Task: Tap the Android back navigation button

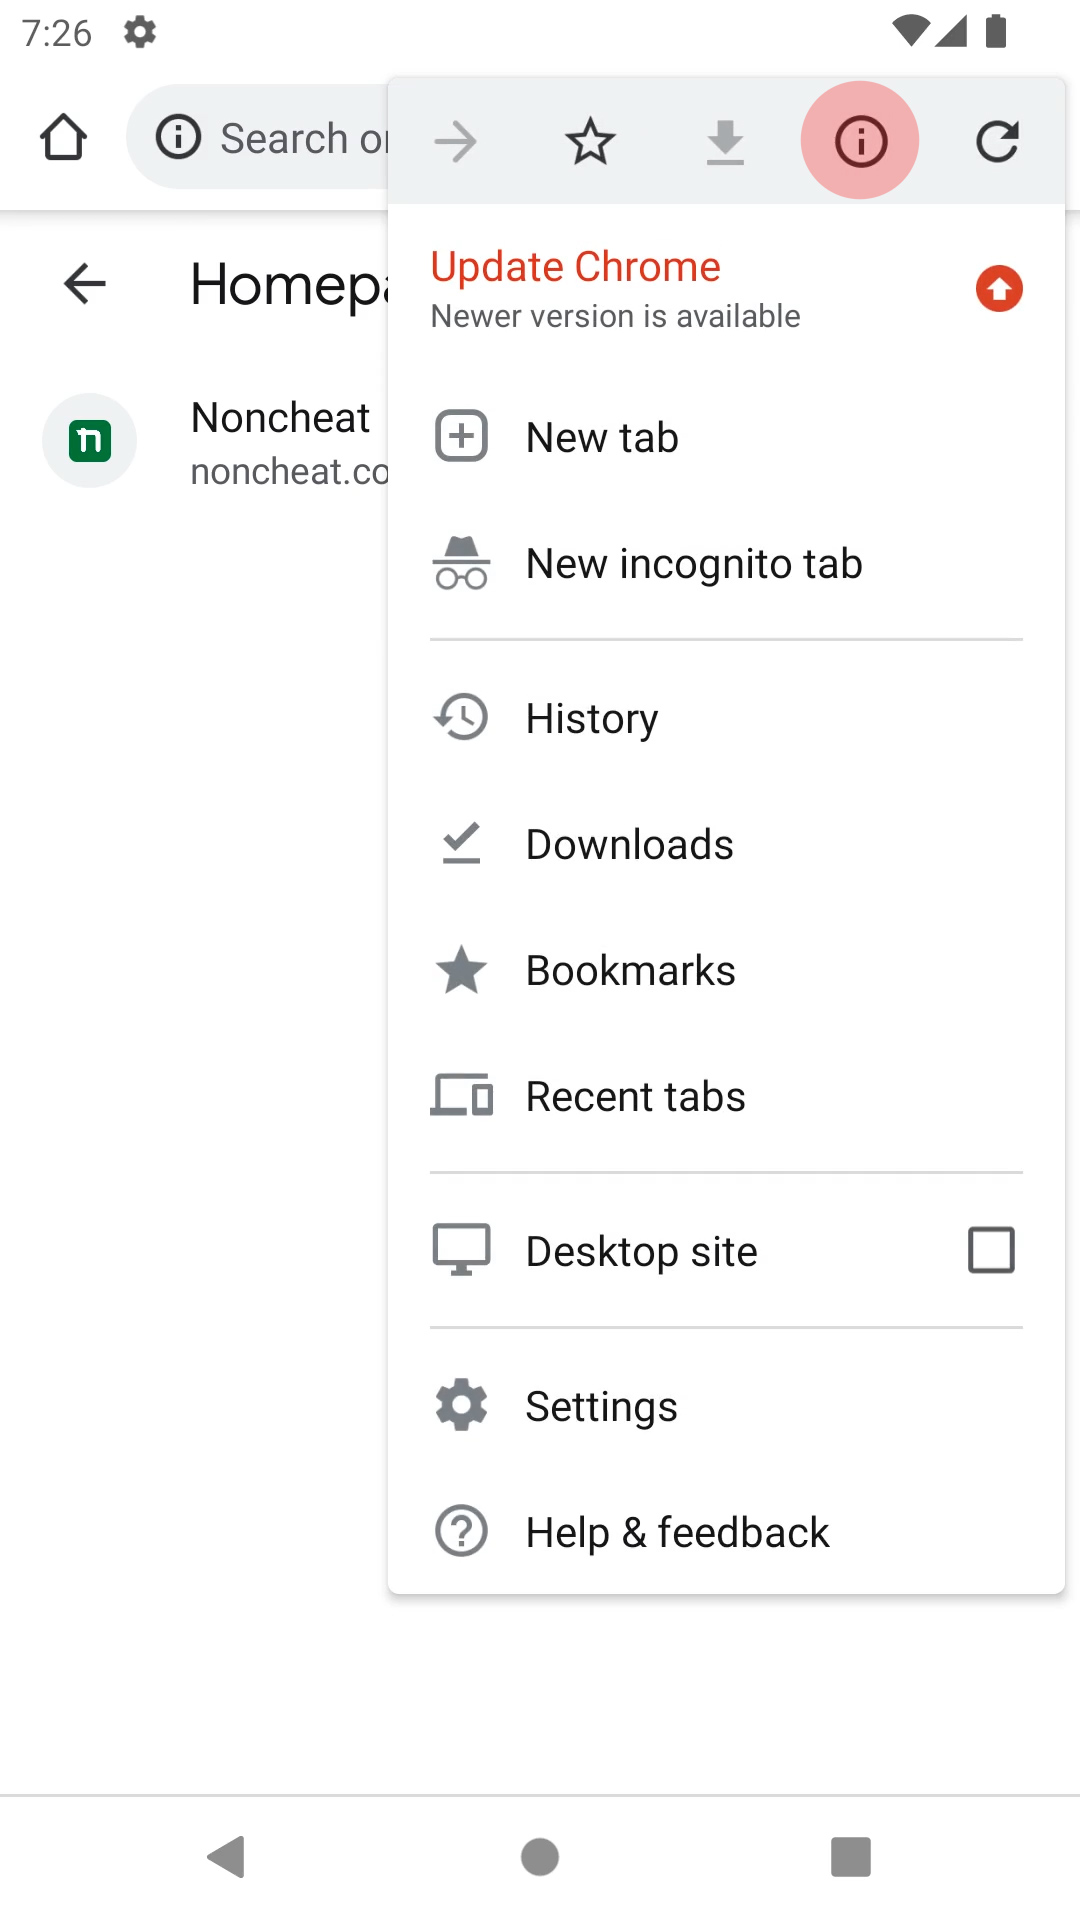Action: pos(227,1857)
